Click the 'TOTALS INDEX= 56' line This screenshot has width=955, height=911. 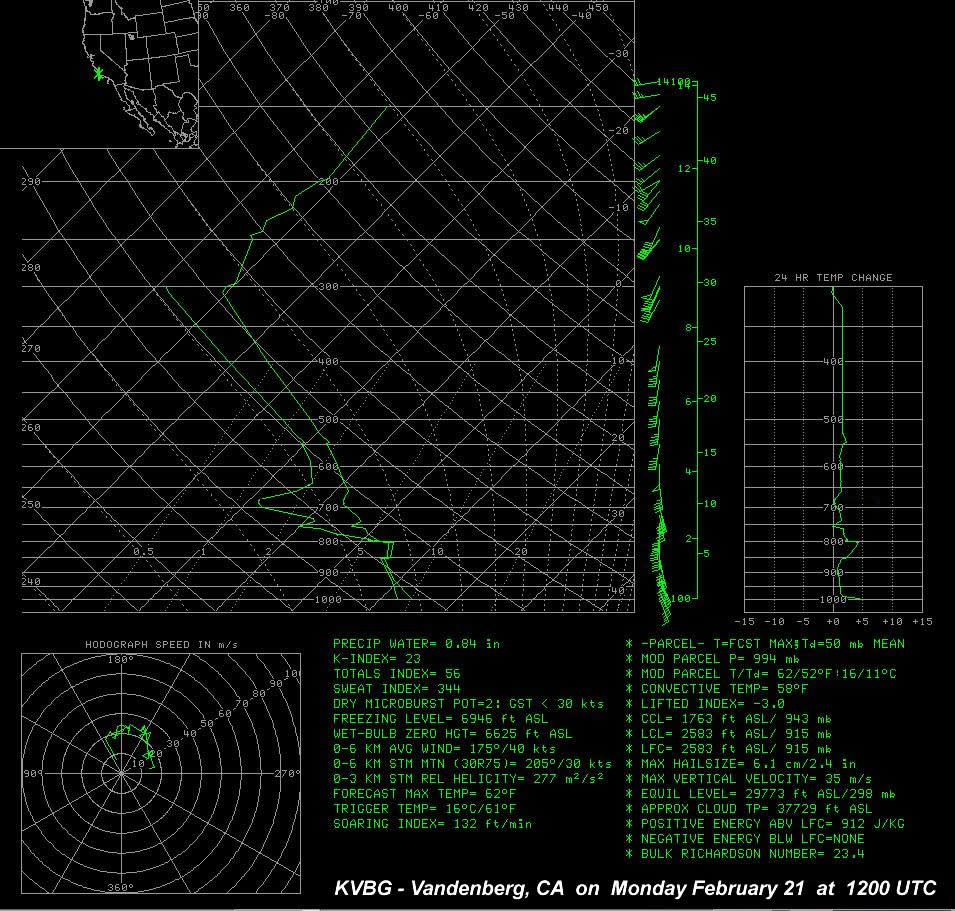(x=396, y=674)
